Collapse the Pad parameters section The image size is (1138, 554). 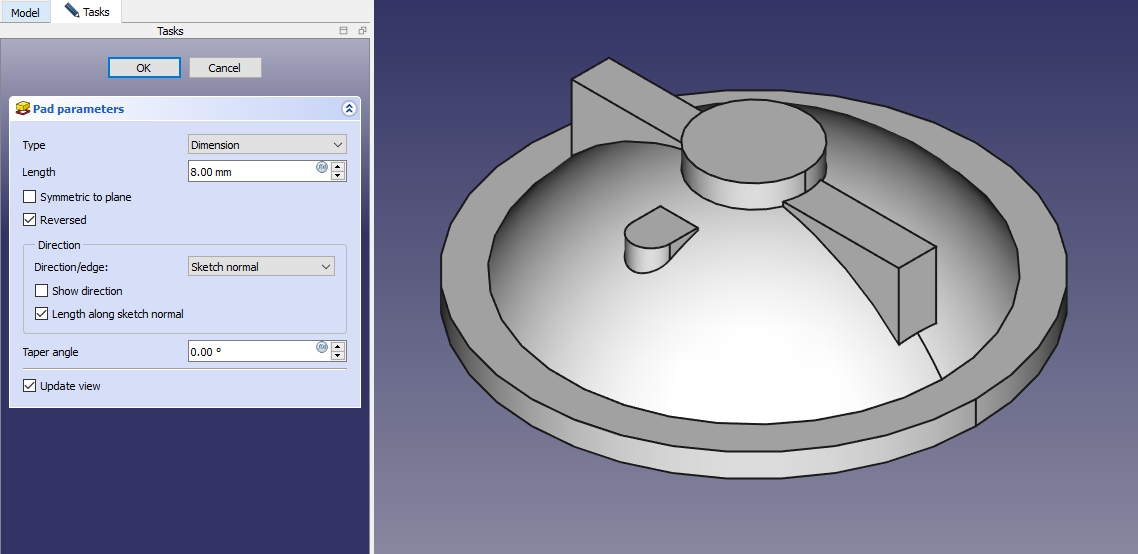(x=348, y=108)
